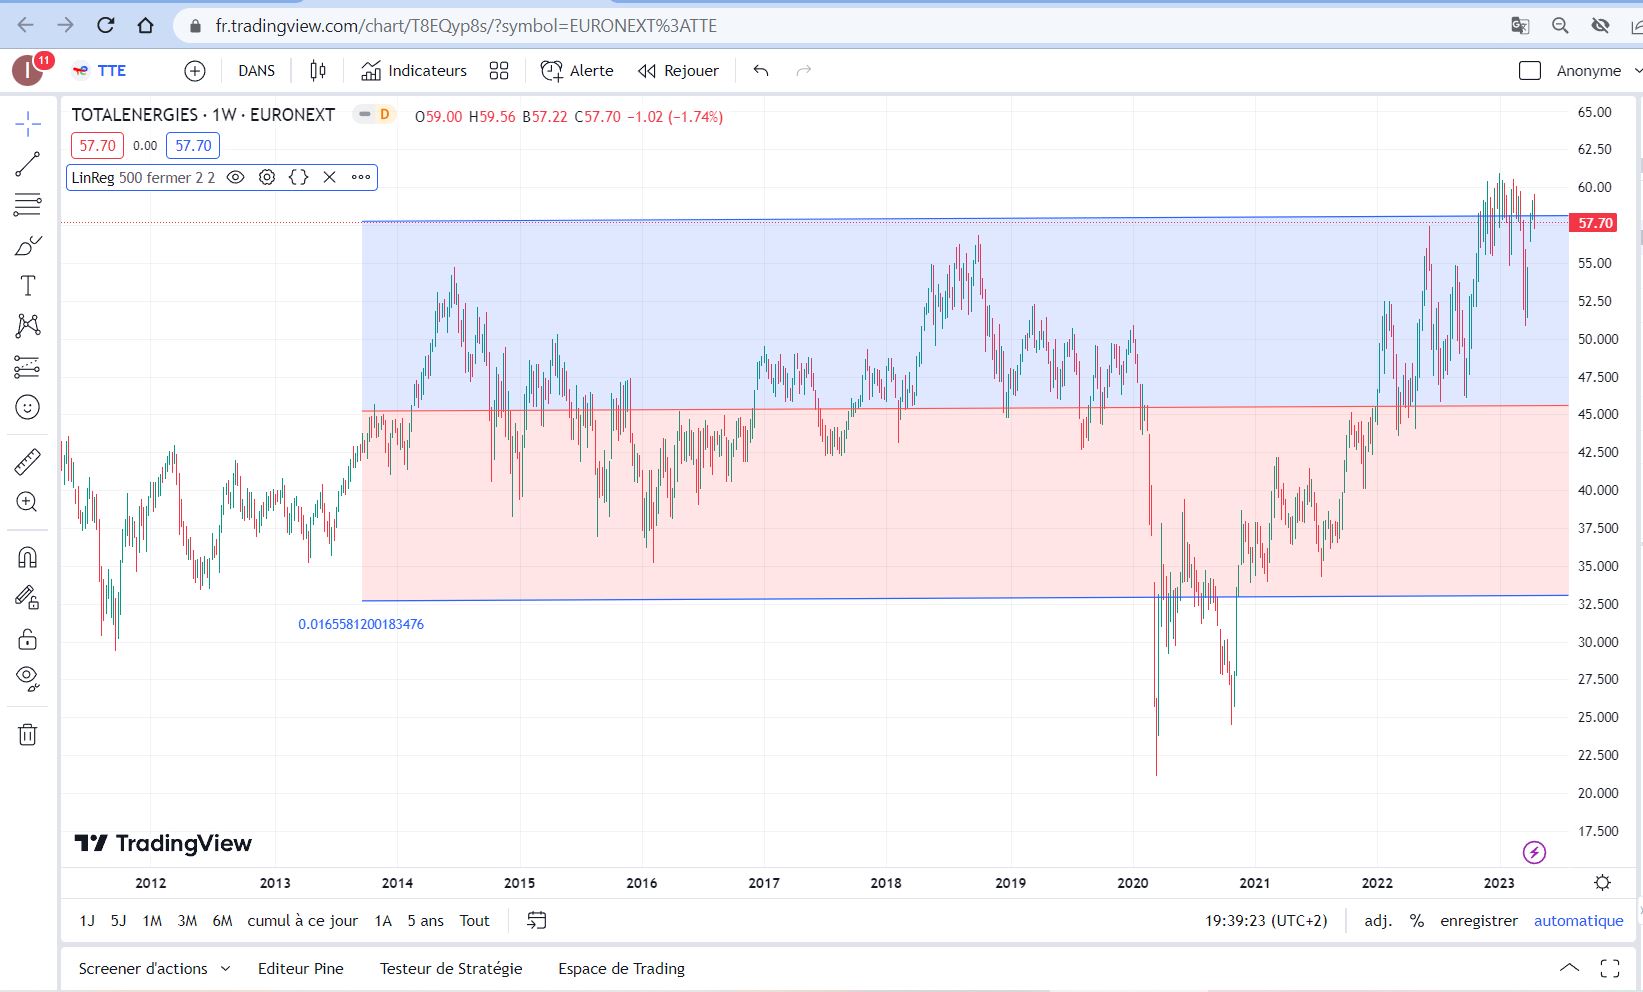Select the 5 ans time range
1643x992 pixels.
425,921
